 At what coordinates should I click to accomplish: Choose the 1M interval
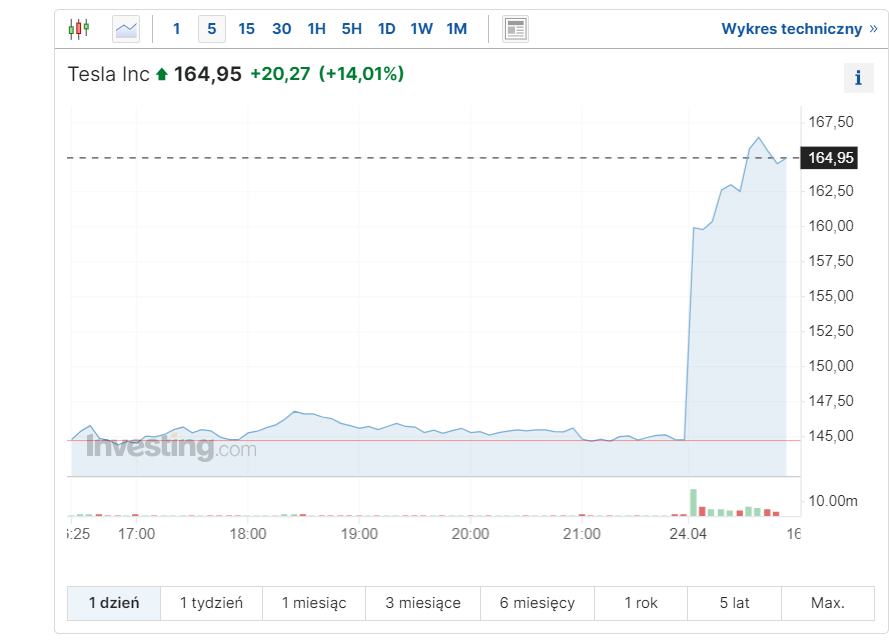pos(457,29)
